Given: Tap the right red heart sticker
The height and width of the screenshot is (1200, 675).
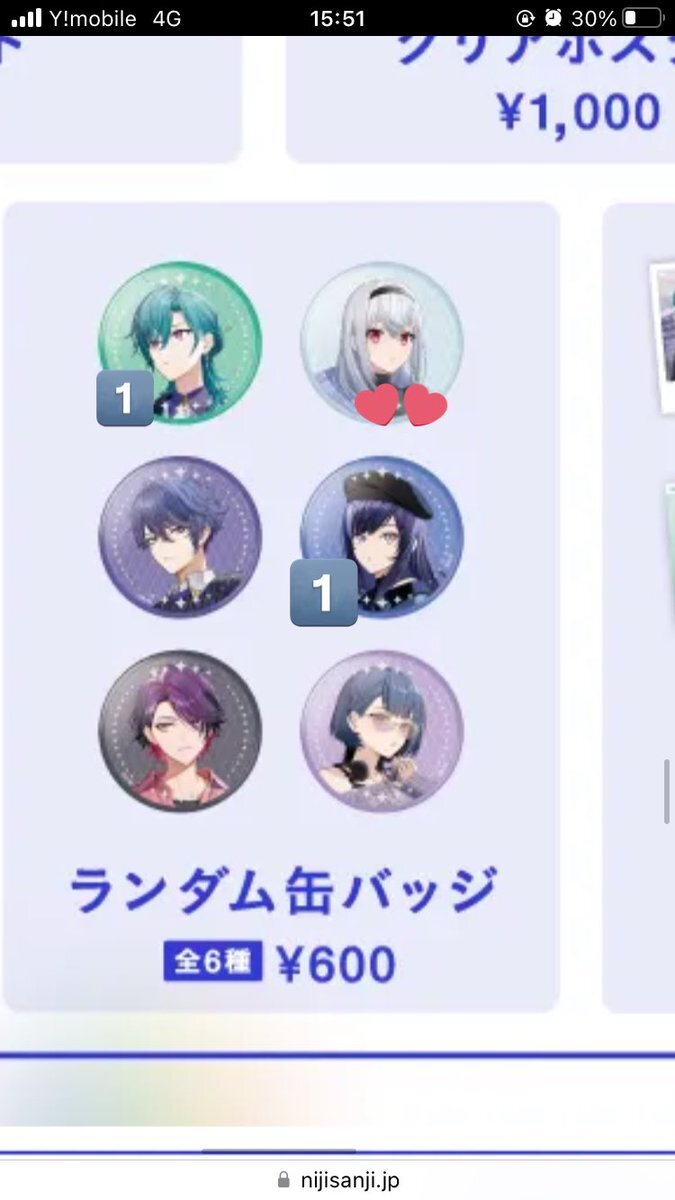Looking at the screenshot, I should coord(424,405).
